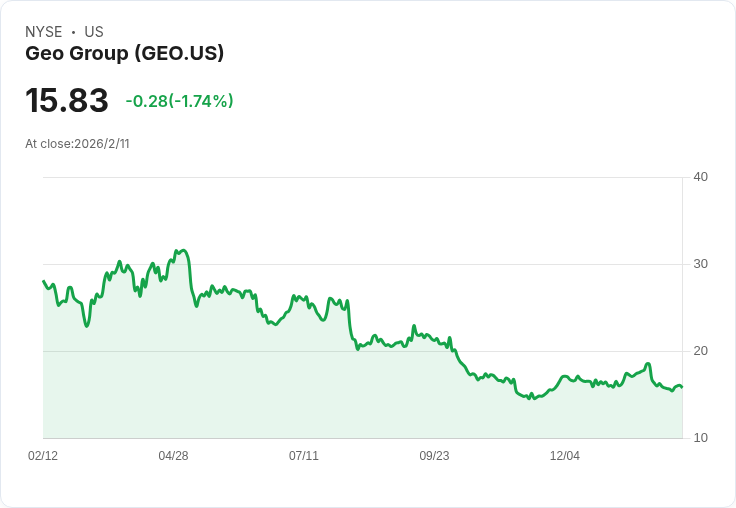Click the leftmost start of price line

click(44, 282)
